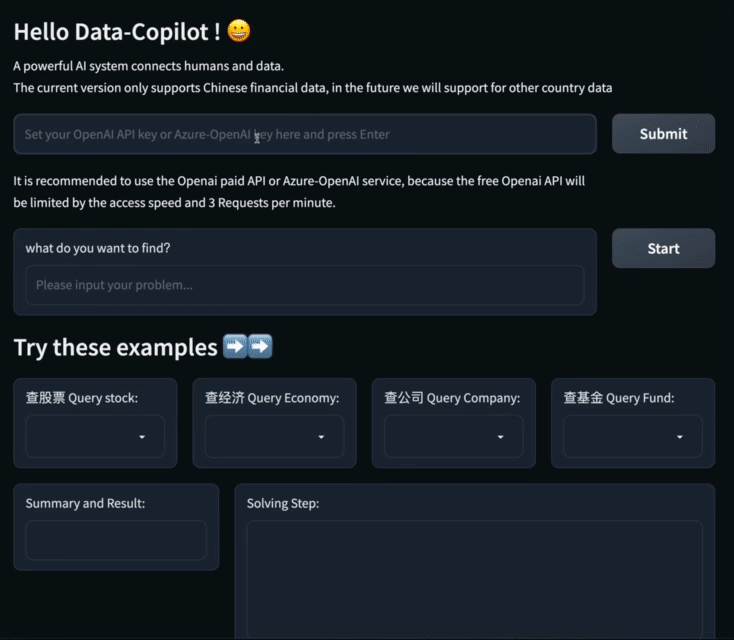Click inside the Solving Step output area
This screenshot has width=734, height=640.
474,580
